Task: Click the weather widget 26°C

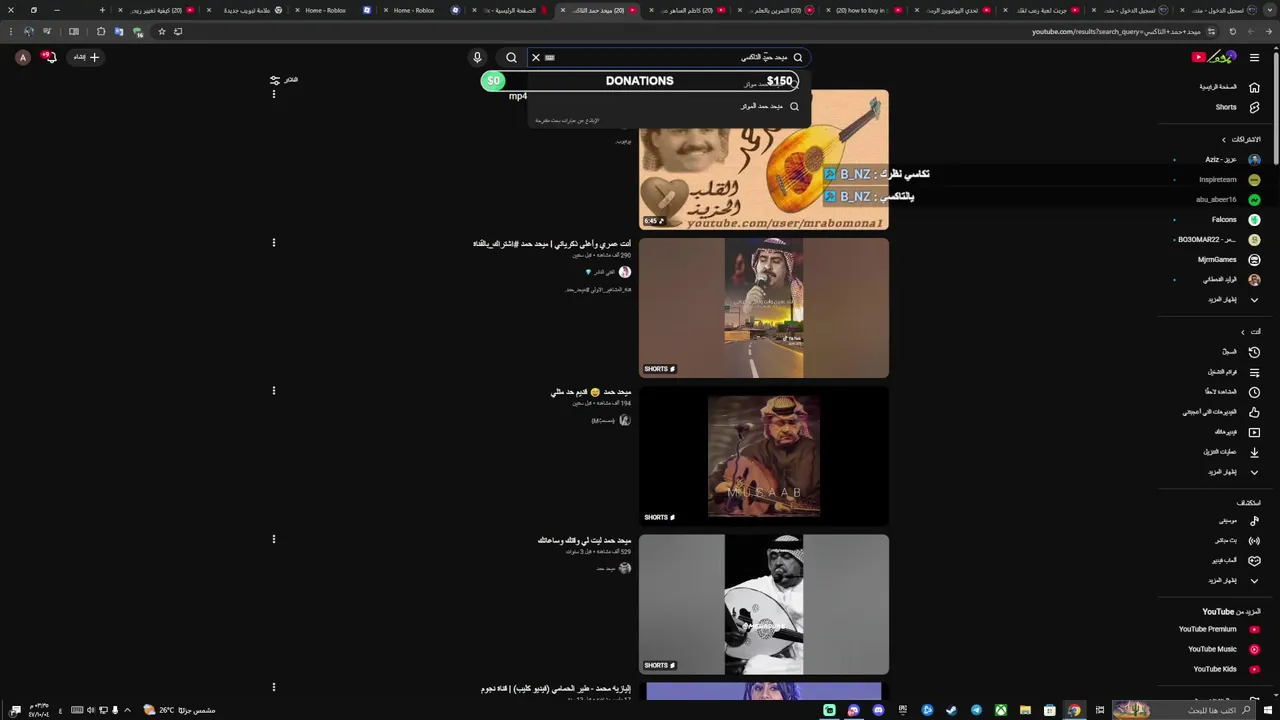Action: (x=178, y=710)
